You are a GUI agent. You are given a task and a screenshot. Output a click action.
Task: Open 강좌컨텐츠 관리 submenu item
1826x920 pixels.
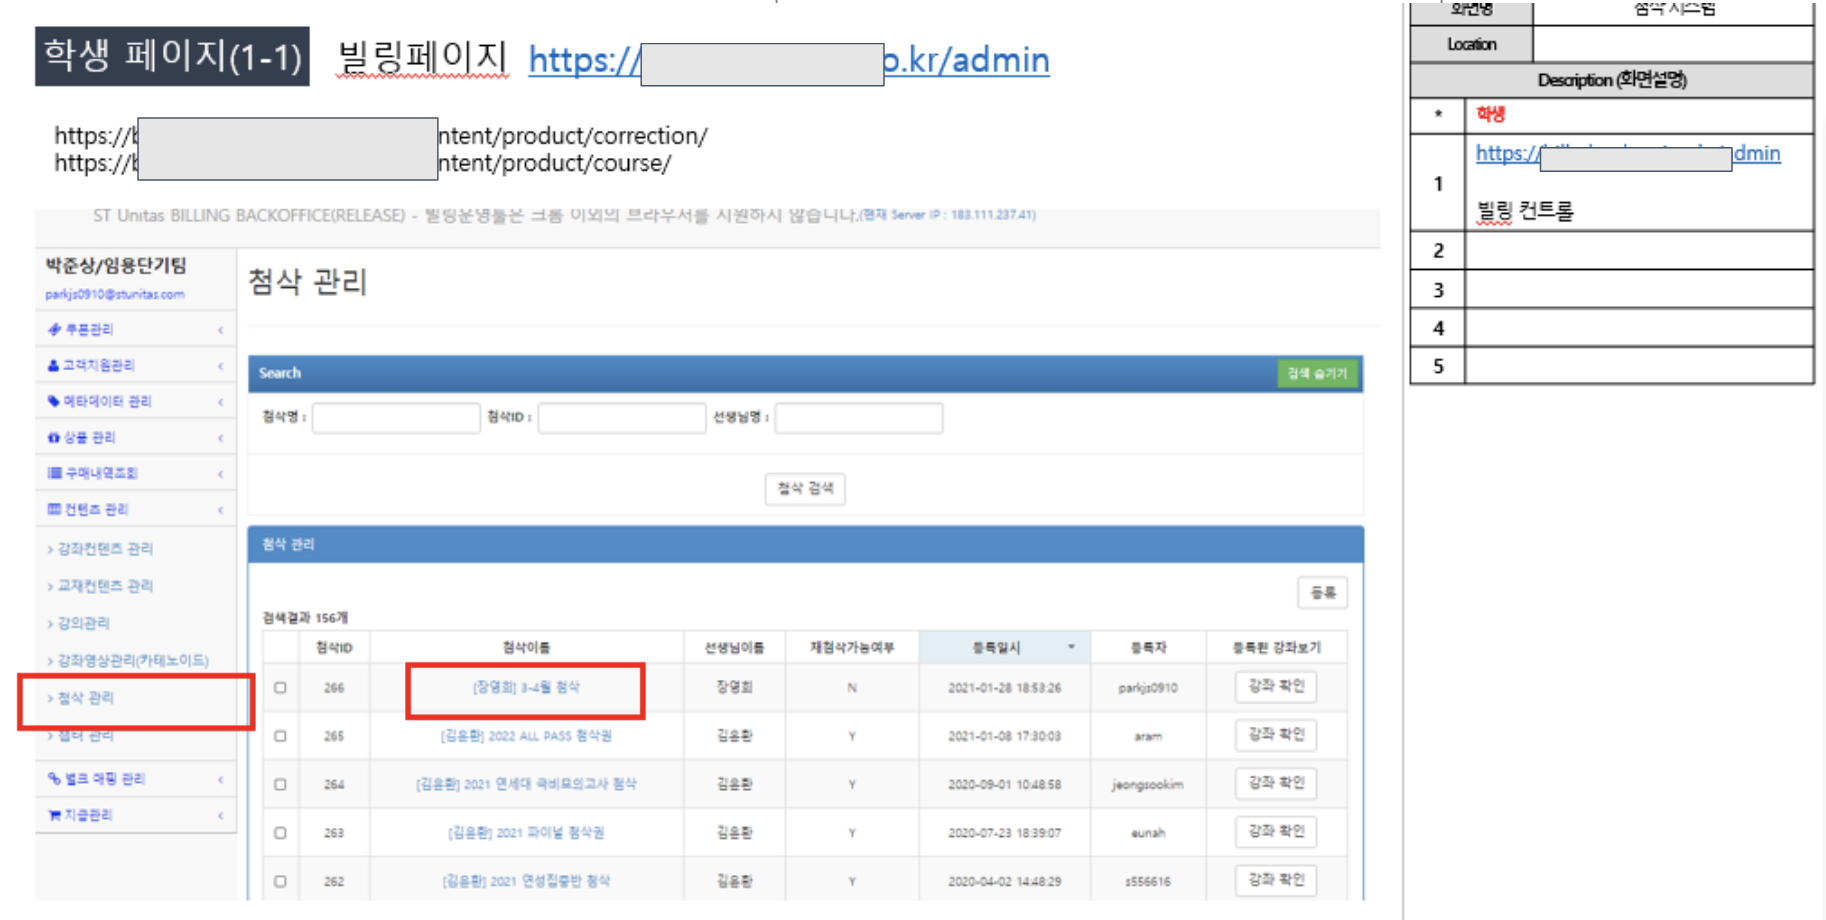(105, 549)
